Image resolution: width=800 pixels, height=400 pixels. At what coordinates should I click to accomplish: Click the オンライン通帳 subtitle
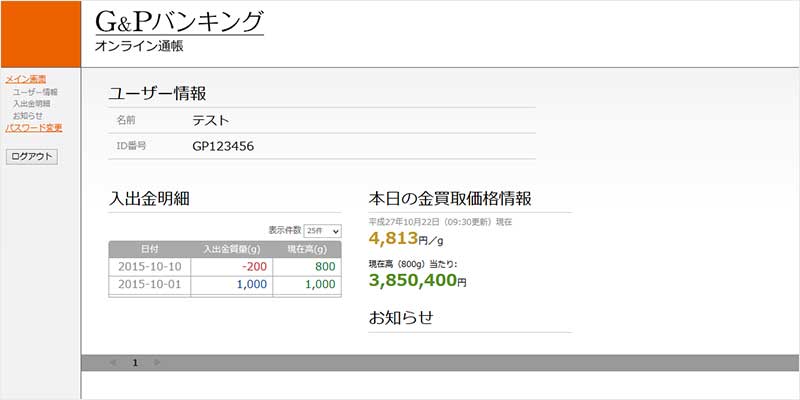pyautogui.click(x=139, y=46)
